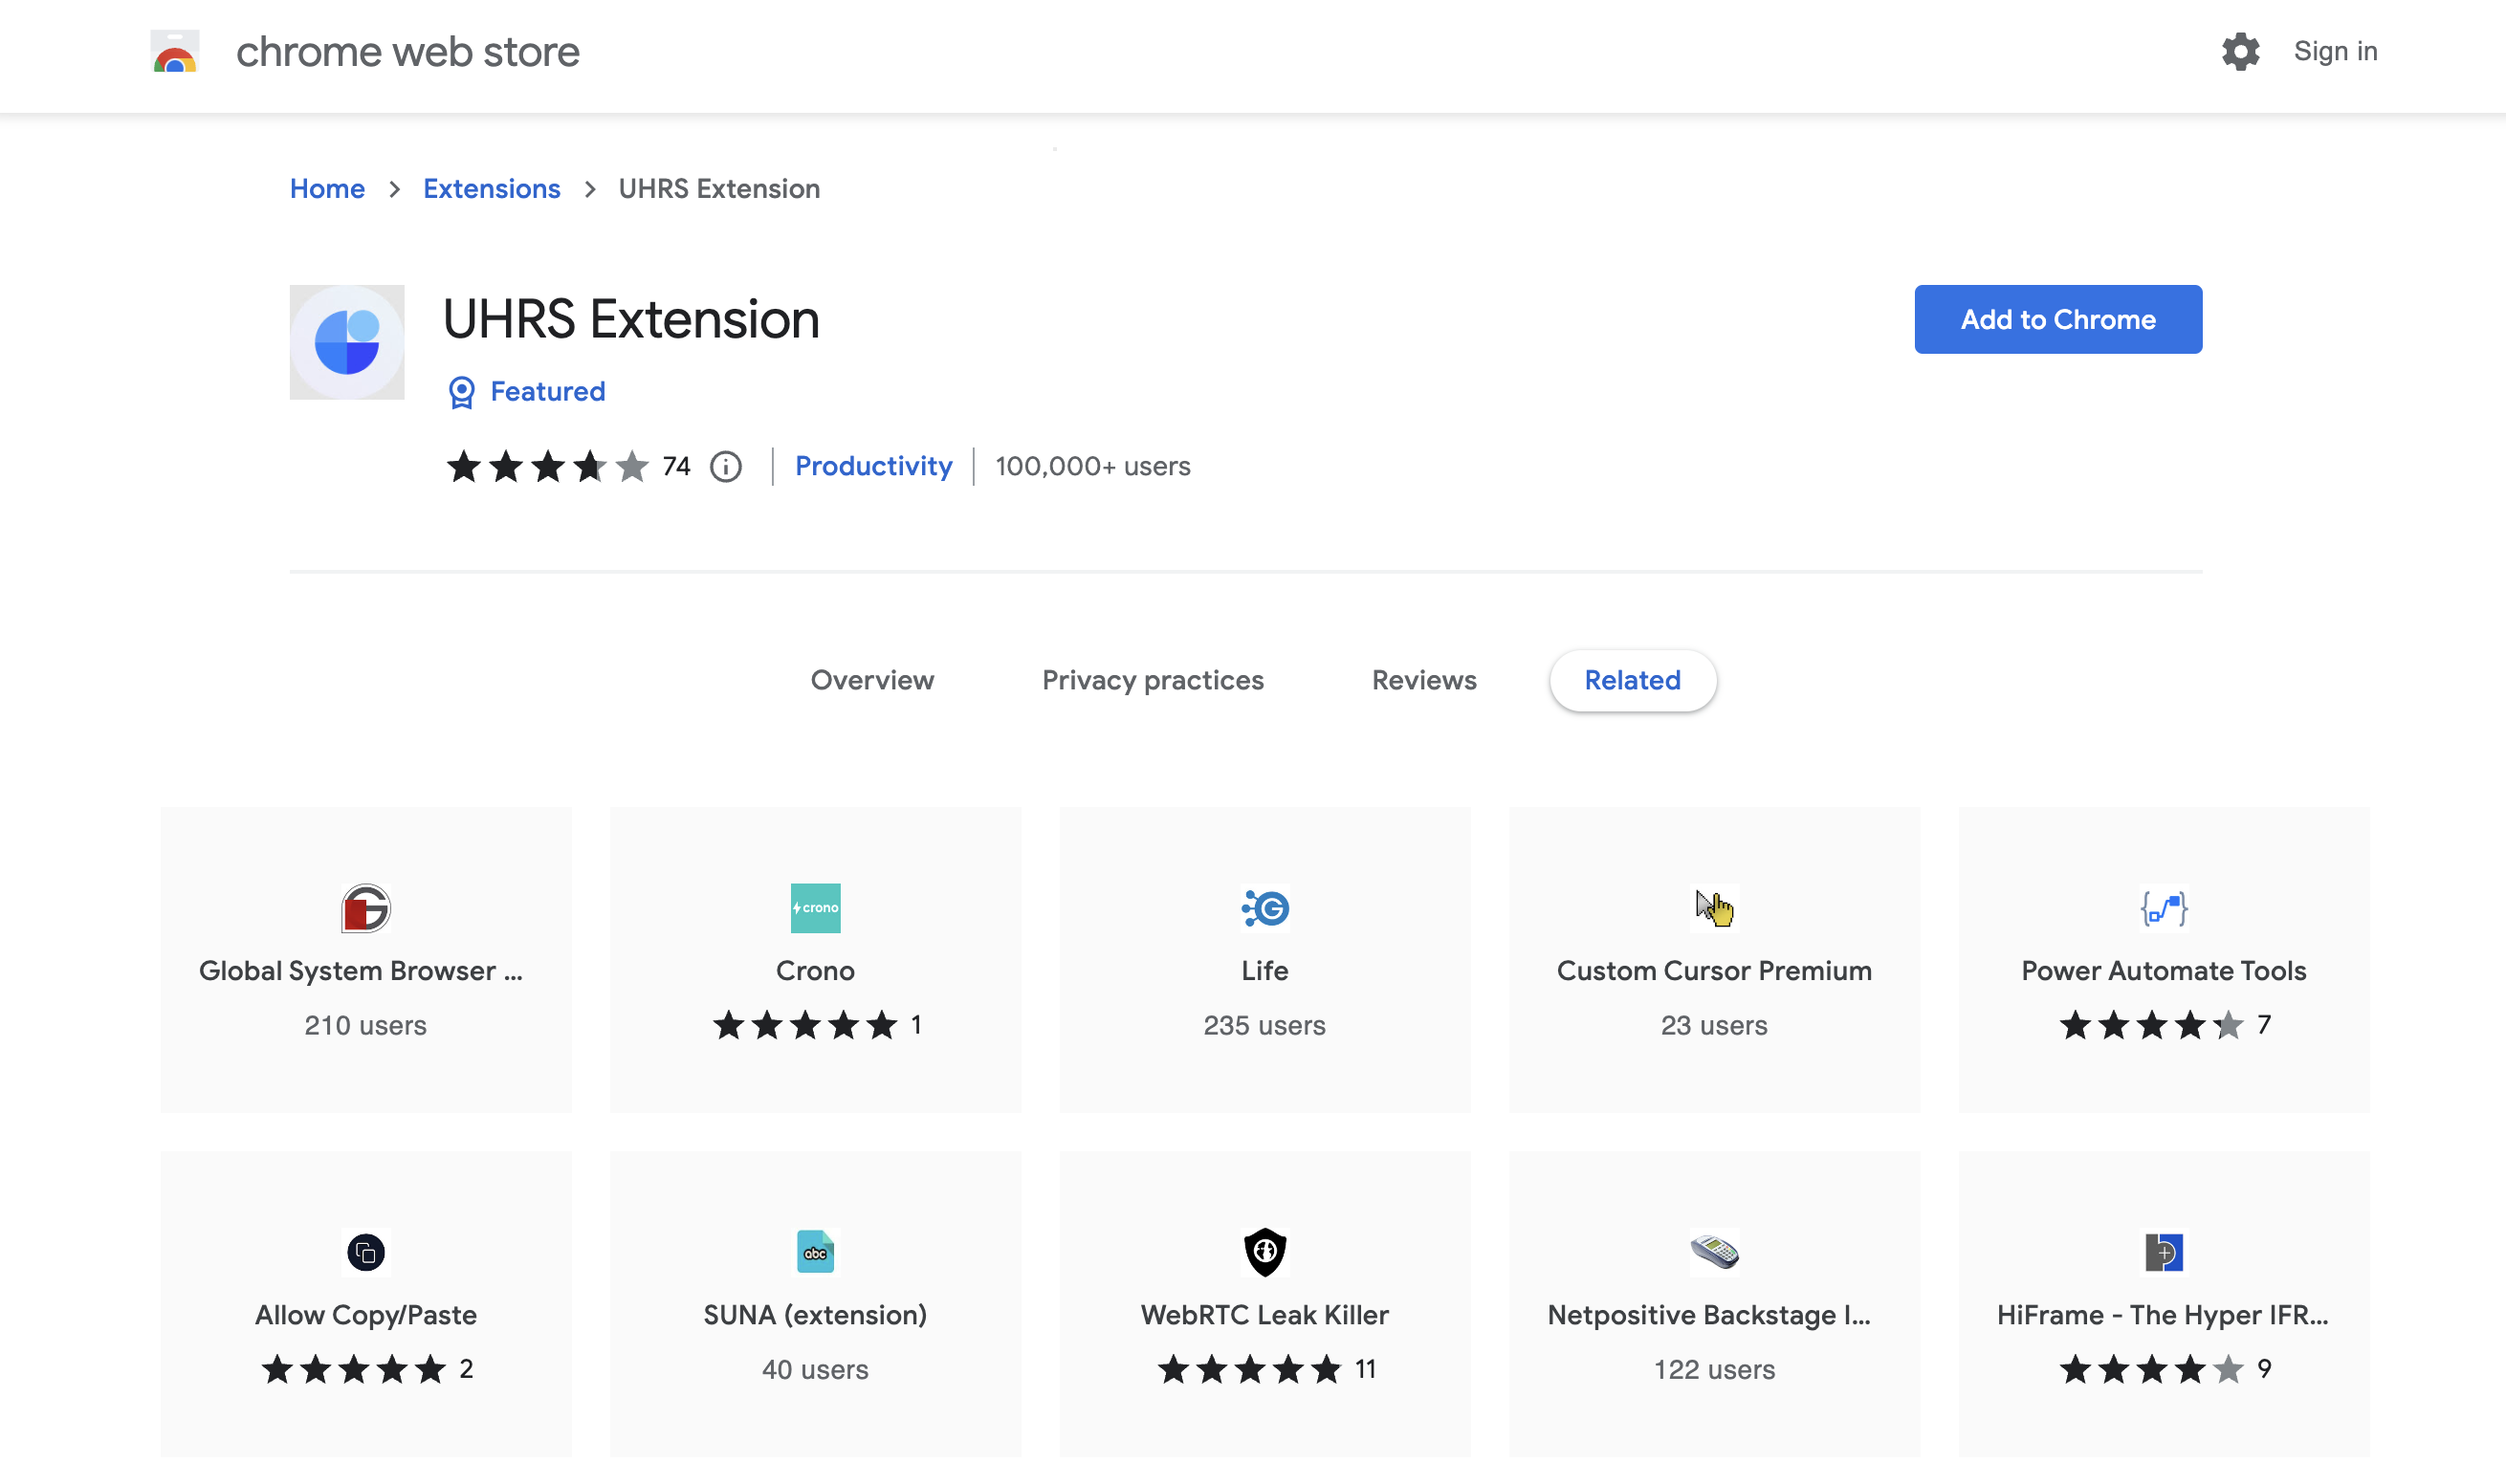Click the Sign in link
This screenshot has width=2506, height=1484.
pos(2335,51)
